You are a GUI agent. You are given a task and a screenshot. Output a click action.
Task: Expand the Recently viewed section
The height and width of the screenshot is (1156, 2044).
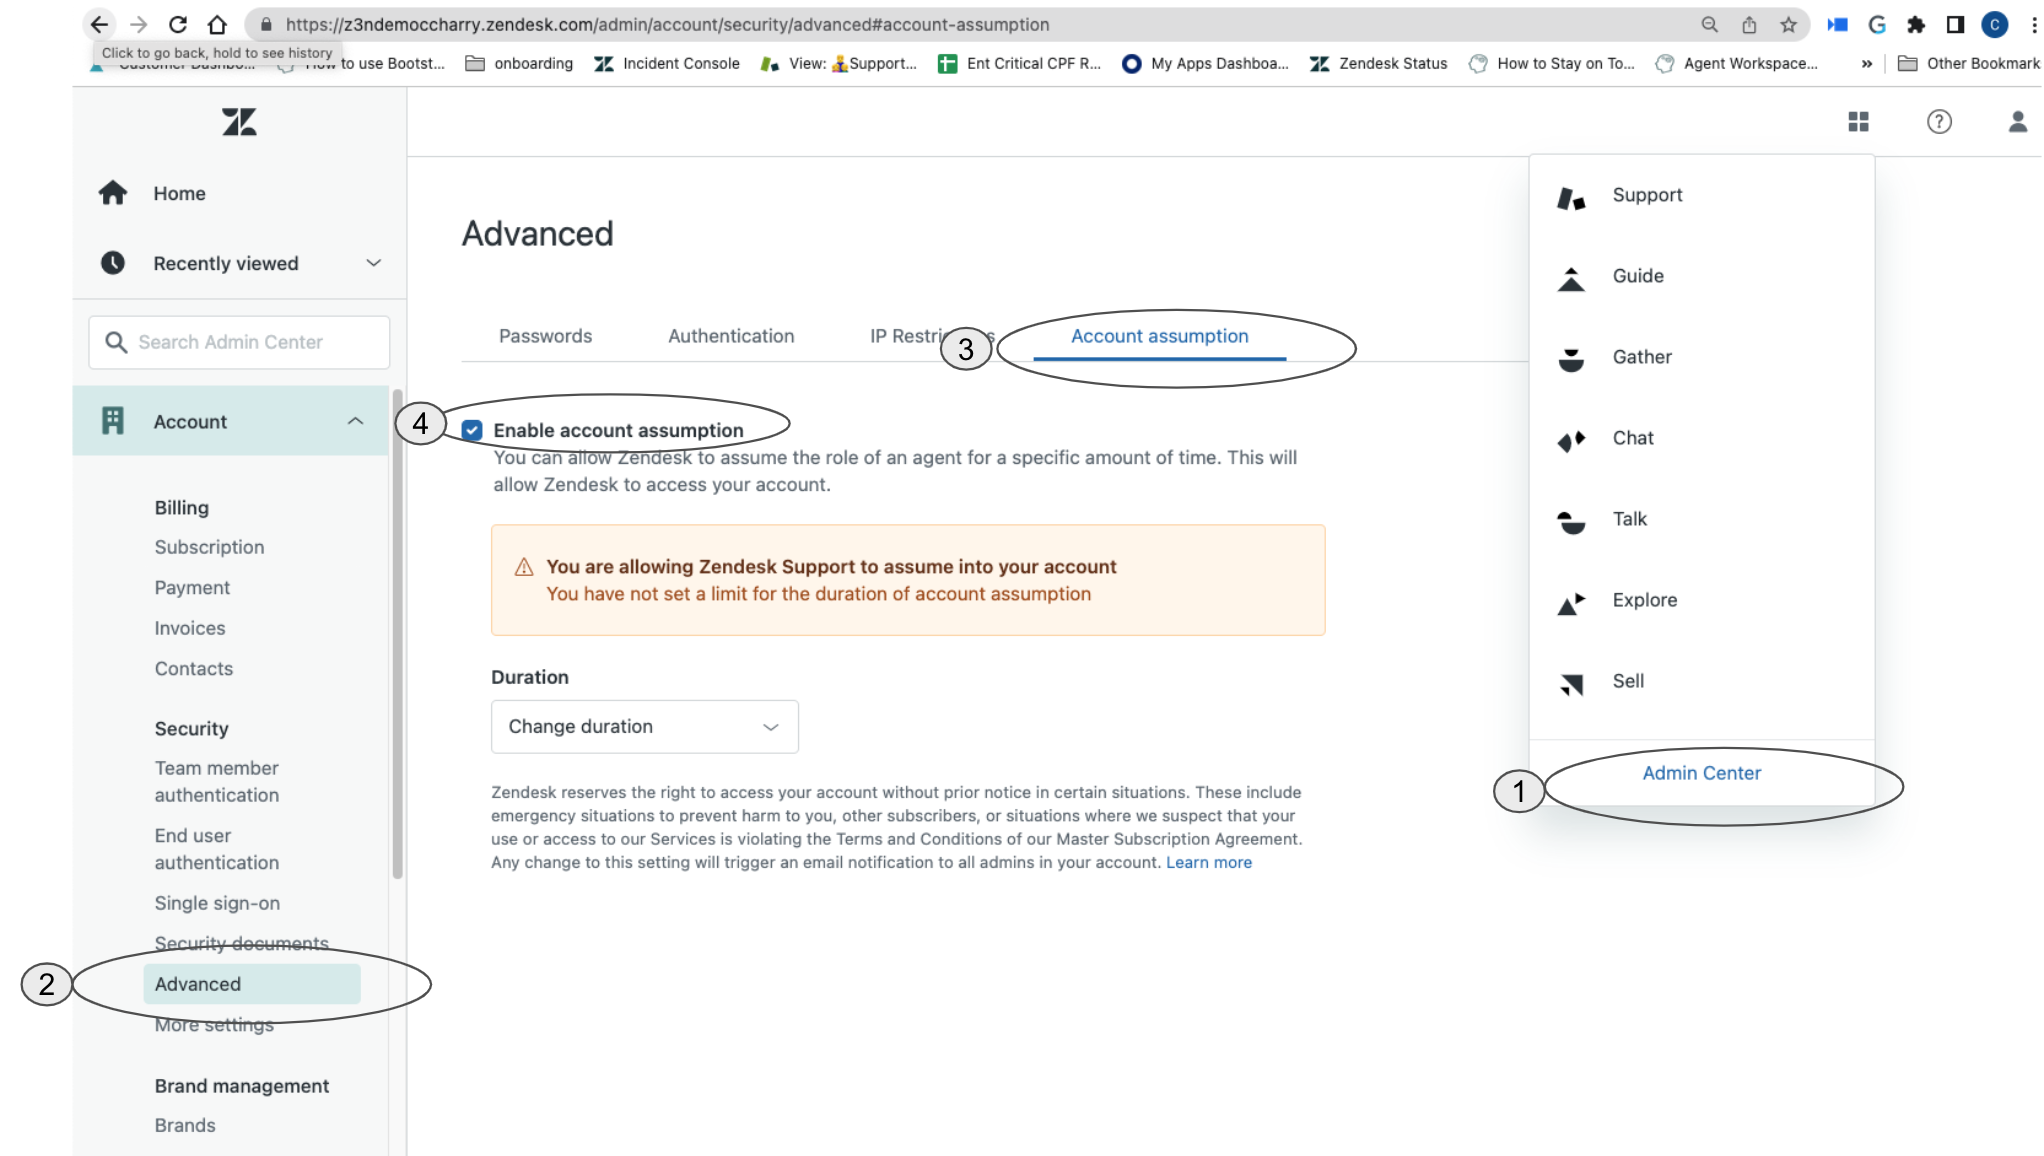point(373,263)
